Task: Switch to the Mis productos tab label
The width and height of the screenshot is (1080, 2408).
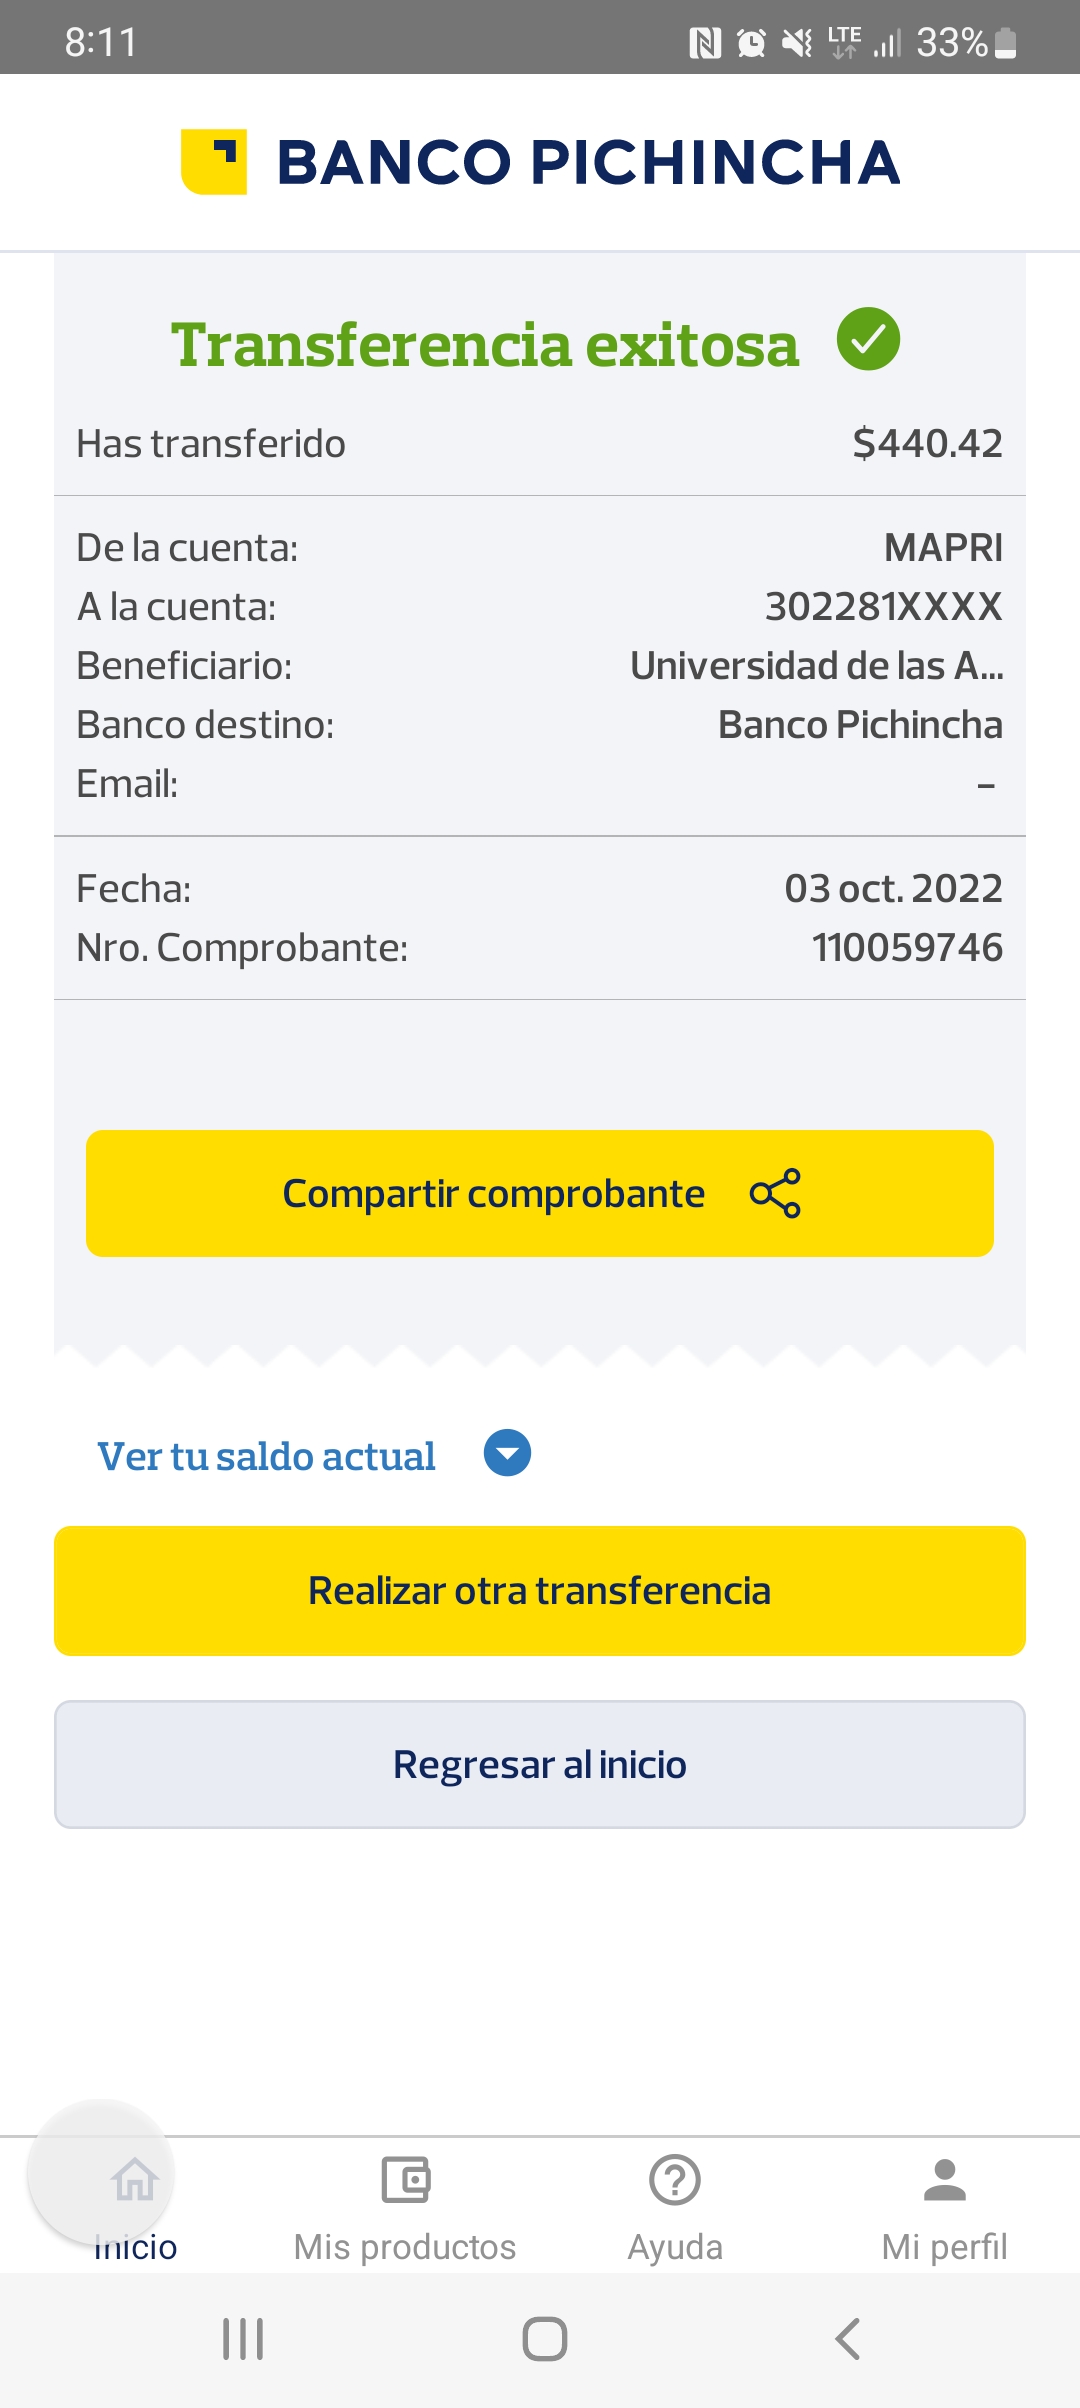Action: coord(405,2247)
